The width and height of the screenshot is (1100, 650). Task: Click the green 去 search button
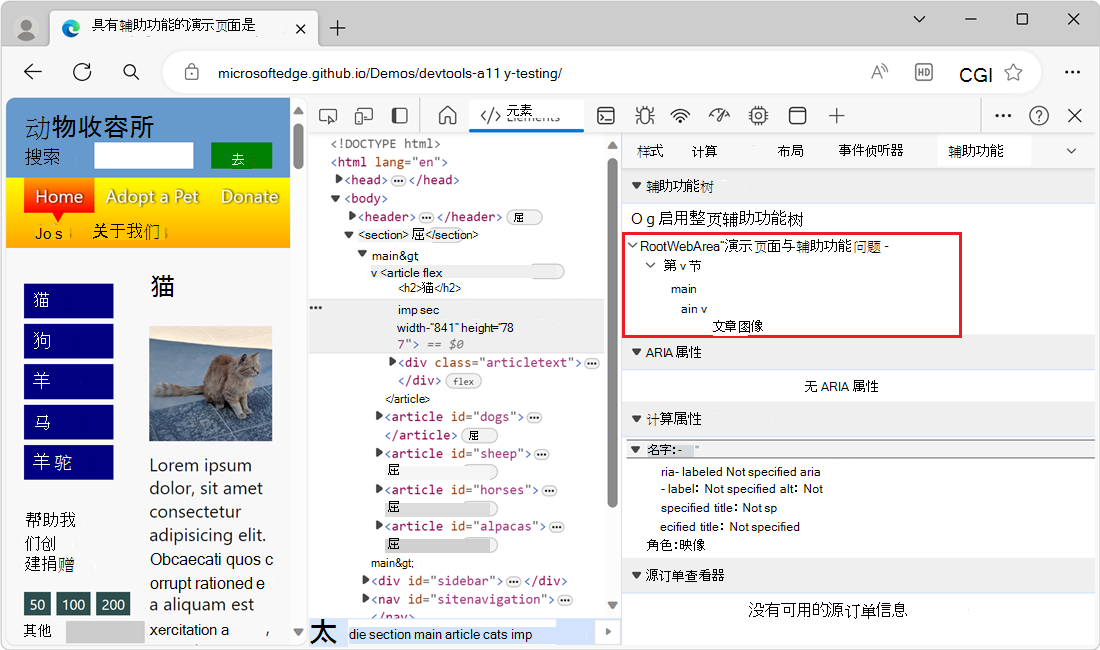[241, 157]
